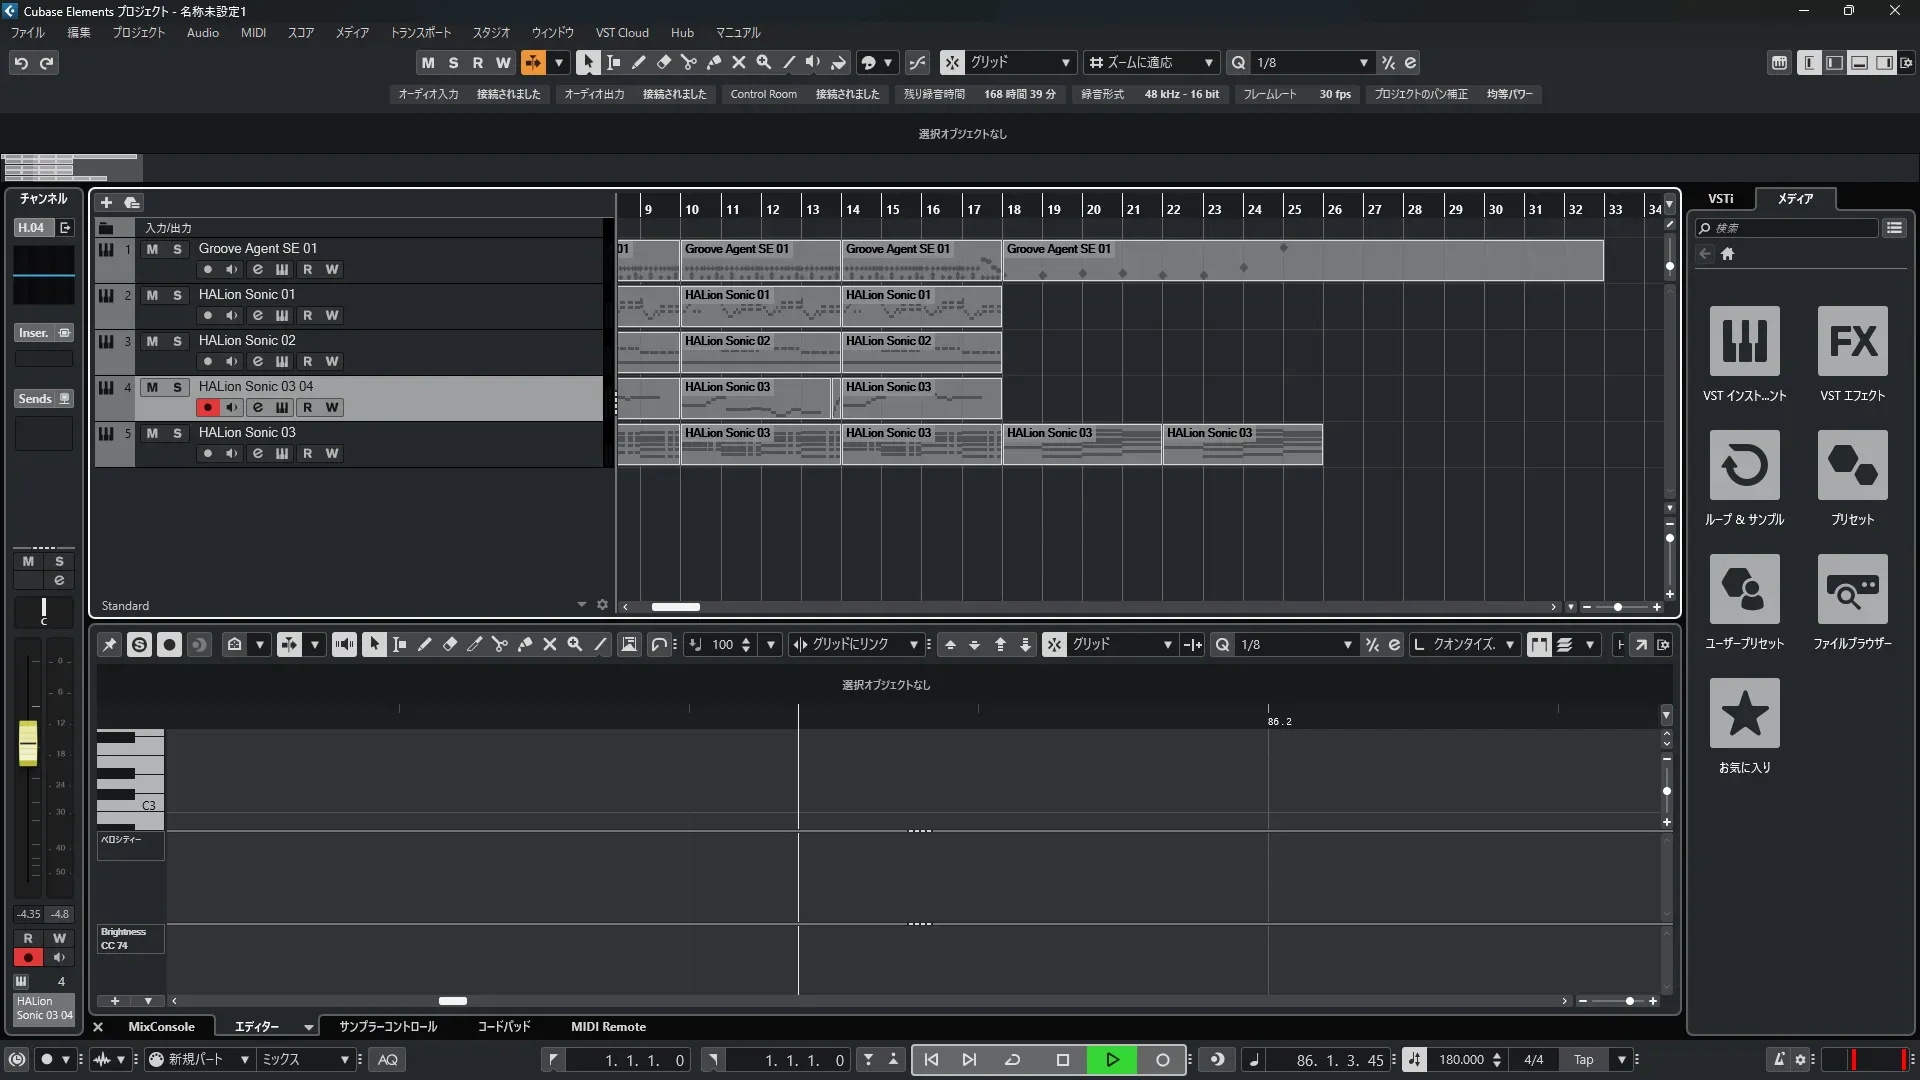The width and height of the screenshot is (1920, 1080).
Task: Open the MIDI menu
Action: point(253,33)
